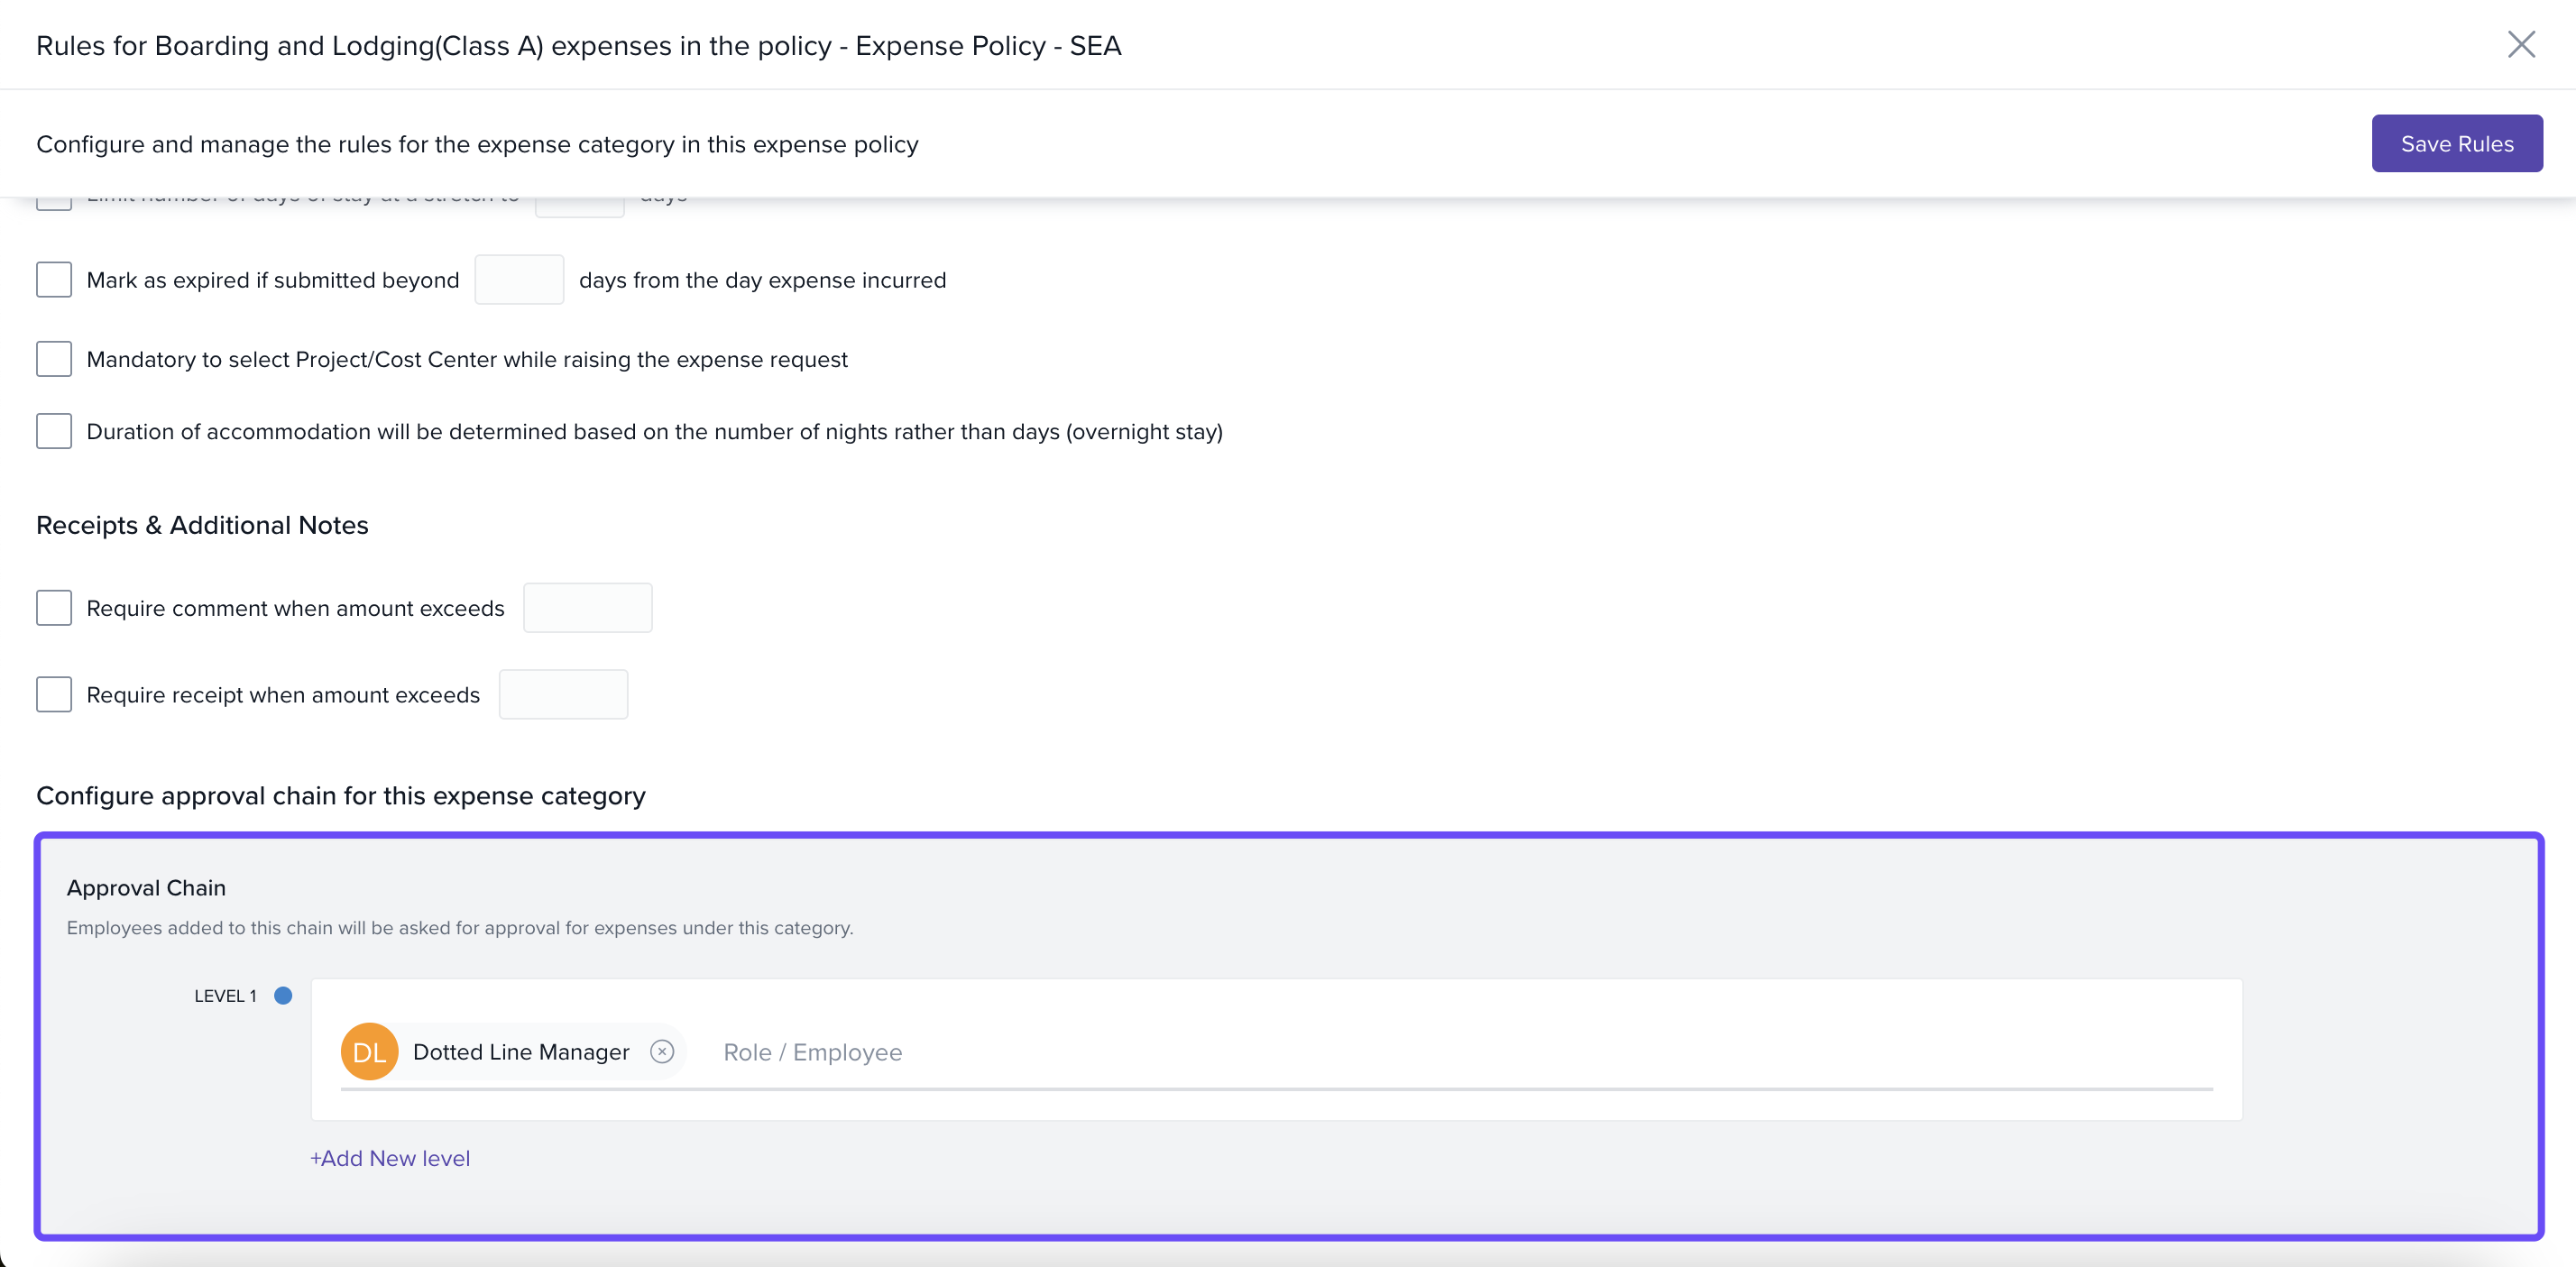Image resolution: width=2576 pixels, height=1267 pixels.
Task: Click the orange DL avatar icon
Action: tap(369, 1052)
